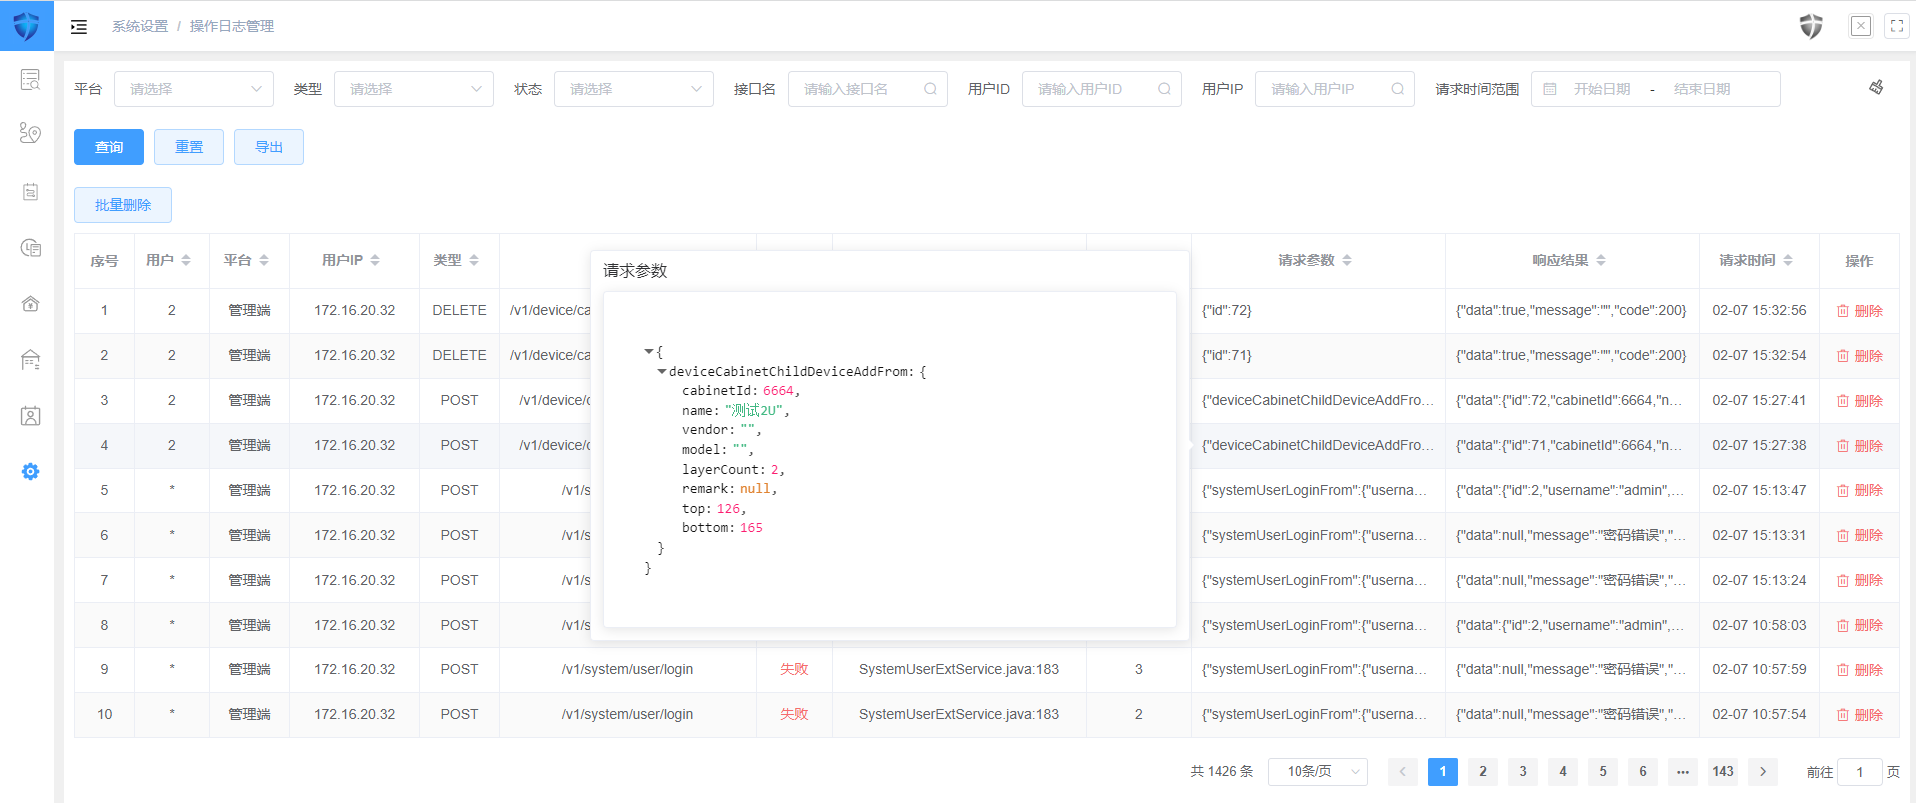
Task: Click the 开始日期 start date field
Action: [1602, 89]
